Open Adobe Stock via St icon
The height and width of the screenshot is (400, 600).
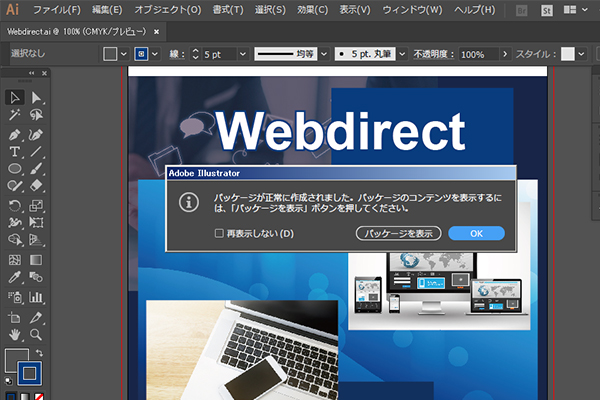click(x=546, y=10)
